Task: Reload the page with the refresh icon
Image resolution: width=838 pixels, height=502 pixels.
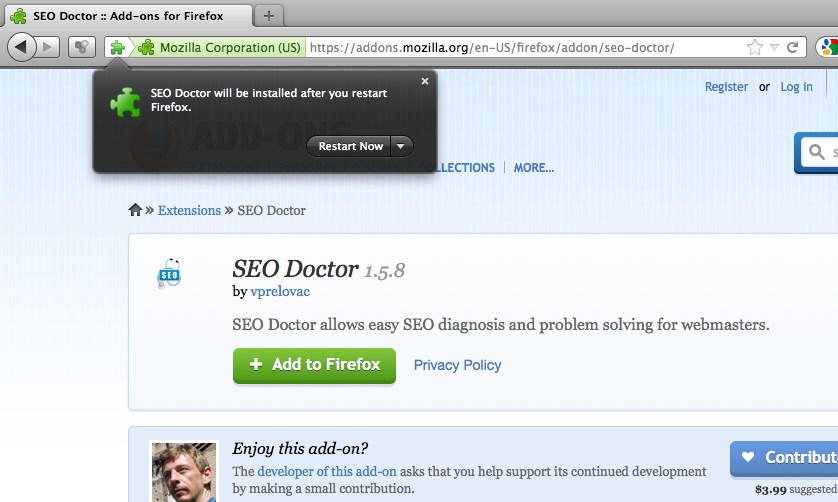Action: point(793,48)
